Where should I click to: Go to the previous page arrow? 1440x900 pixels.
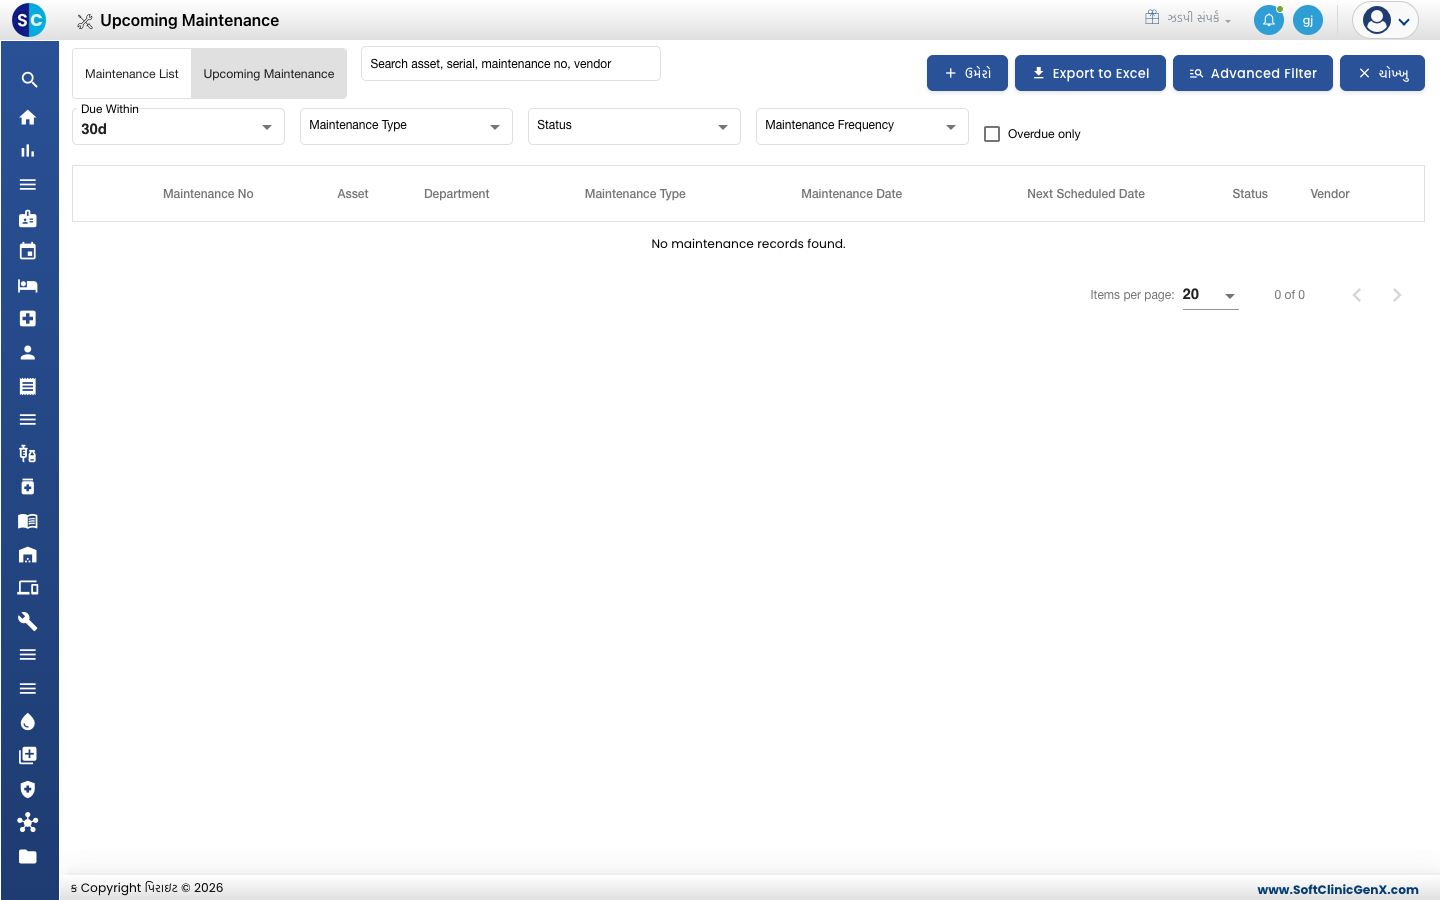pyautogui.click(x=1357, y=295)
